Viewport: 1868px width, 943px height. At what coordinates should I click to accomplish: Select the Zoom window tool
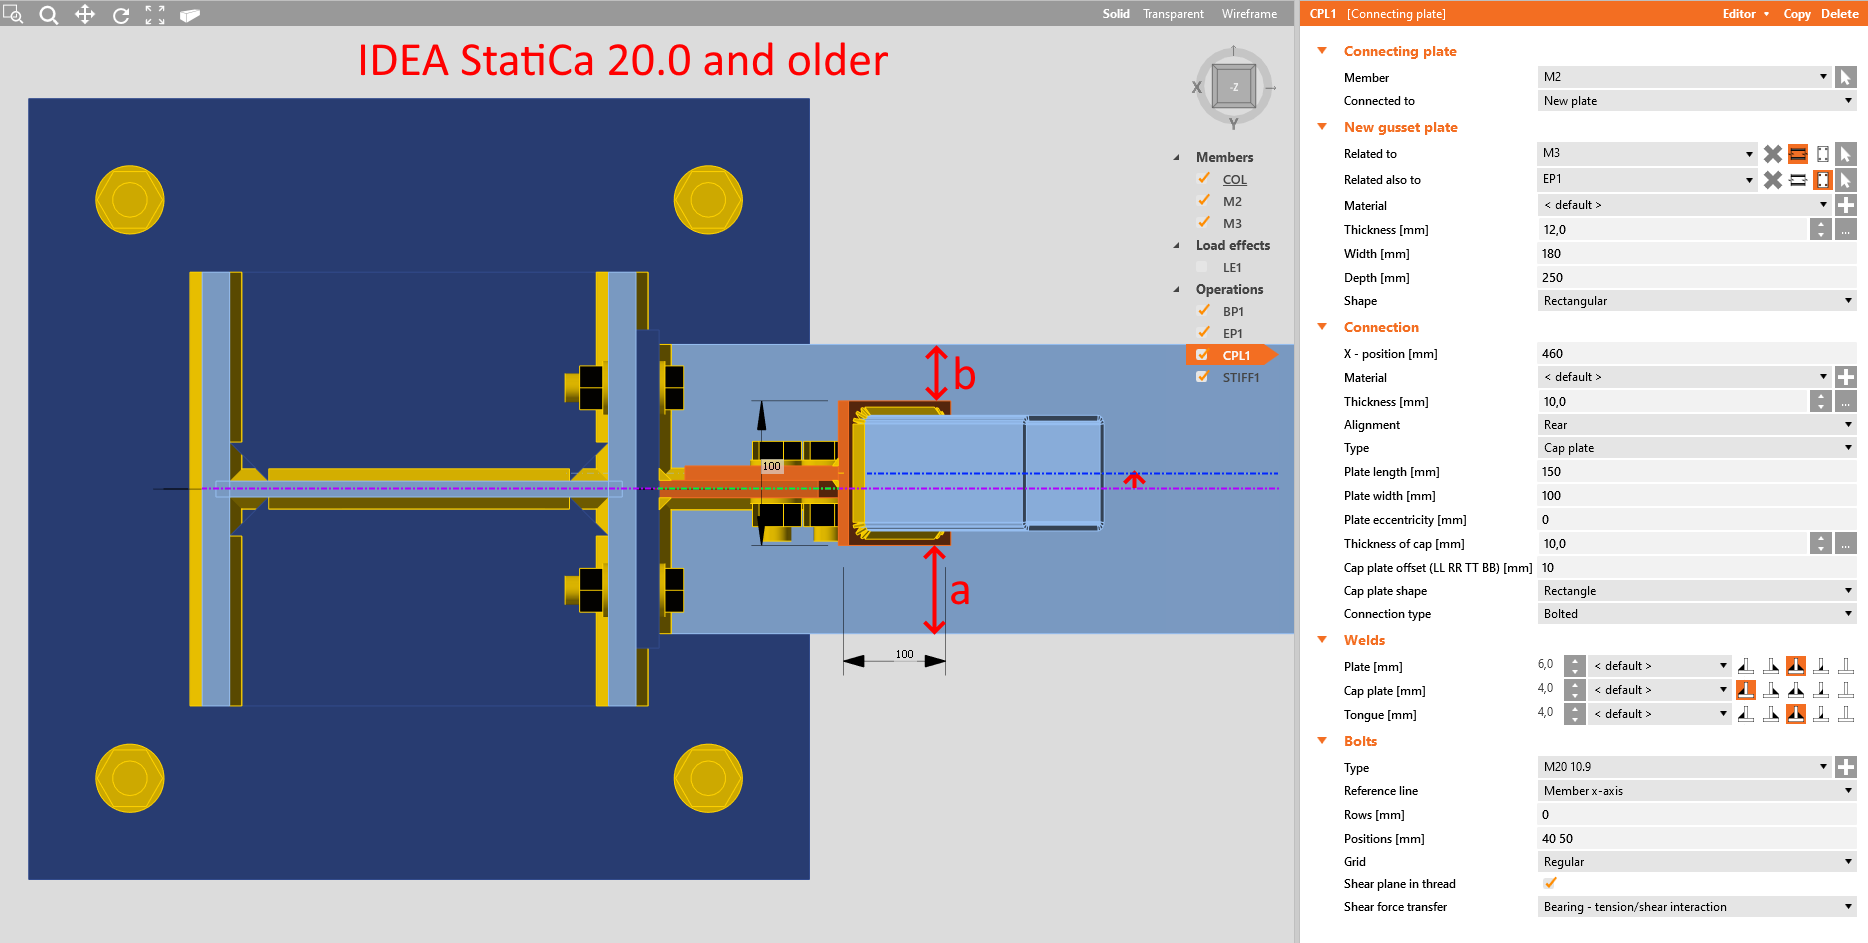[12, 14]
